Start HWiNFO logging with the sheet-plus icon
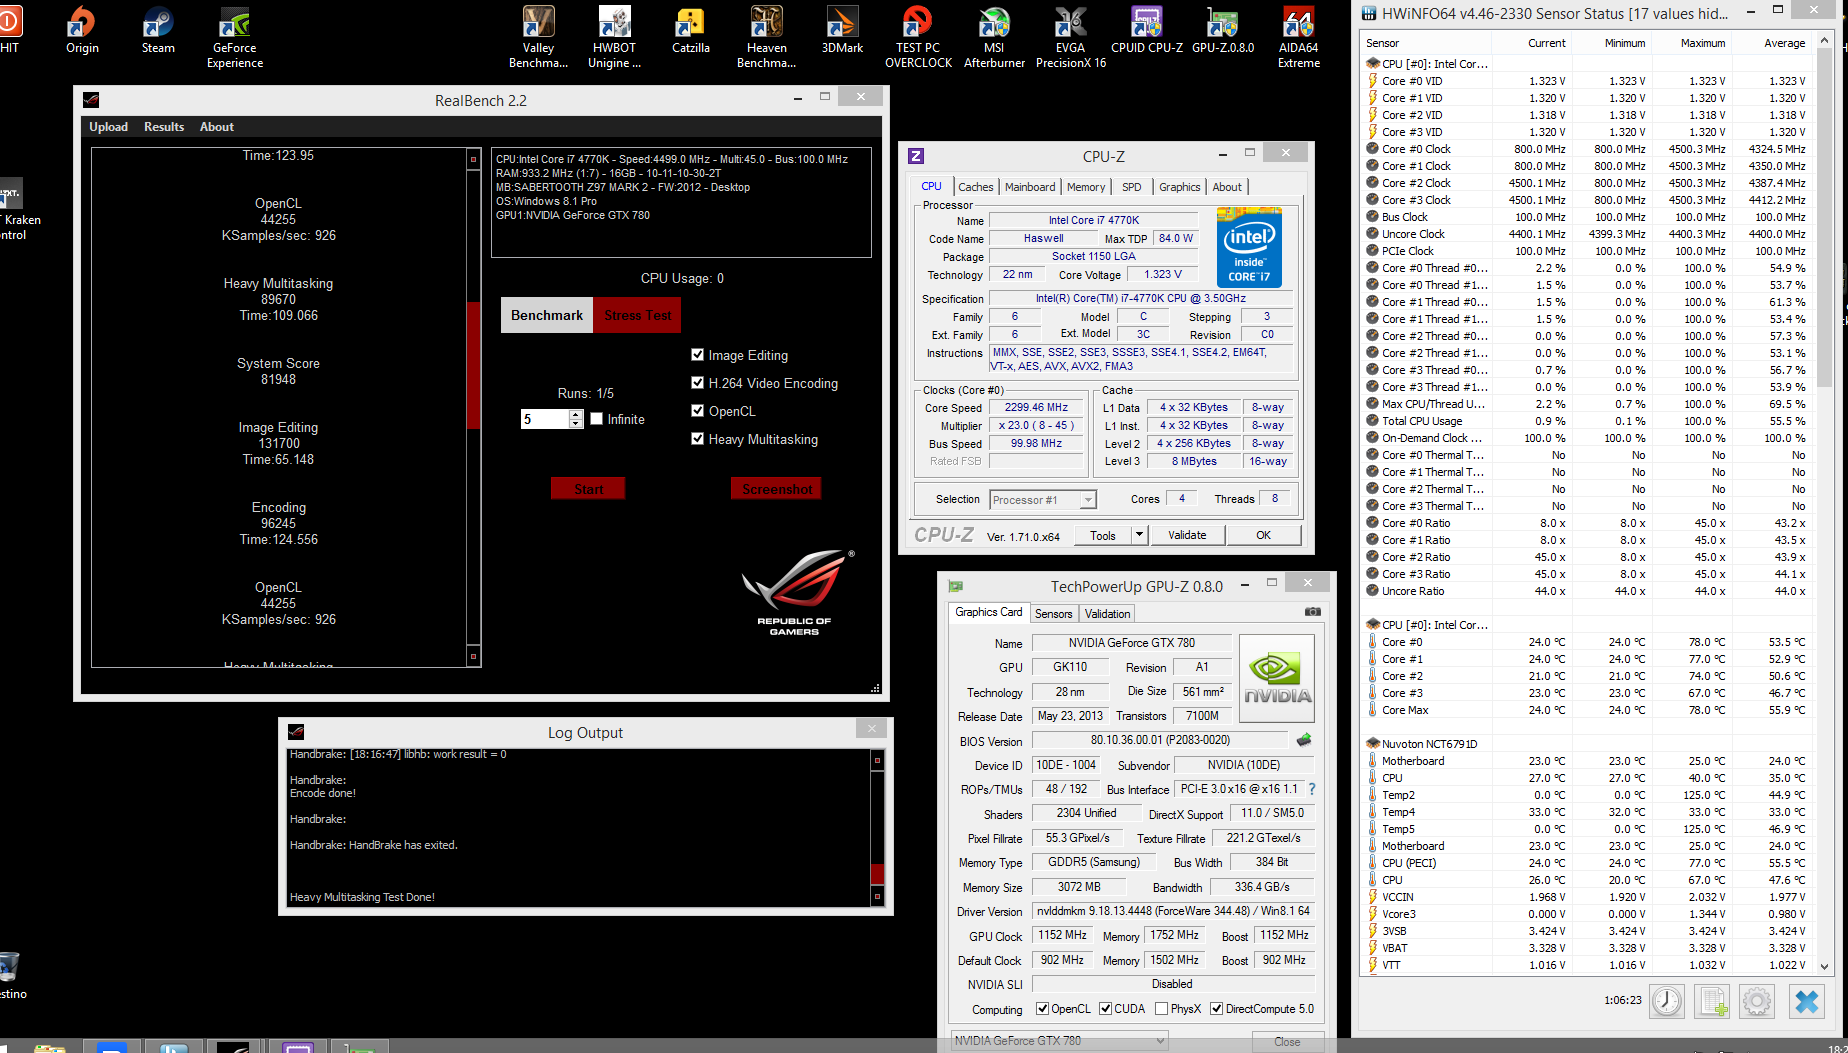1848x1053 pixels. pyautogui.click(x=1712, y=1001)
